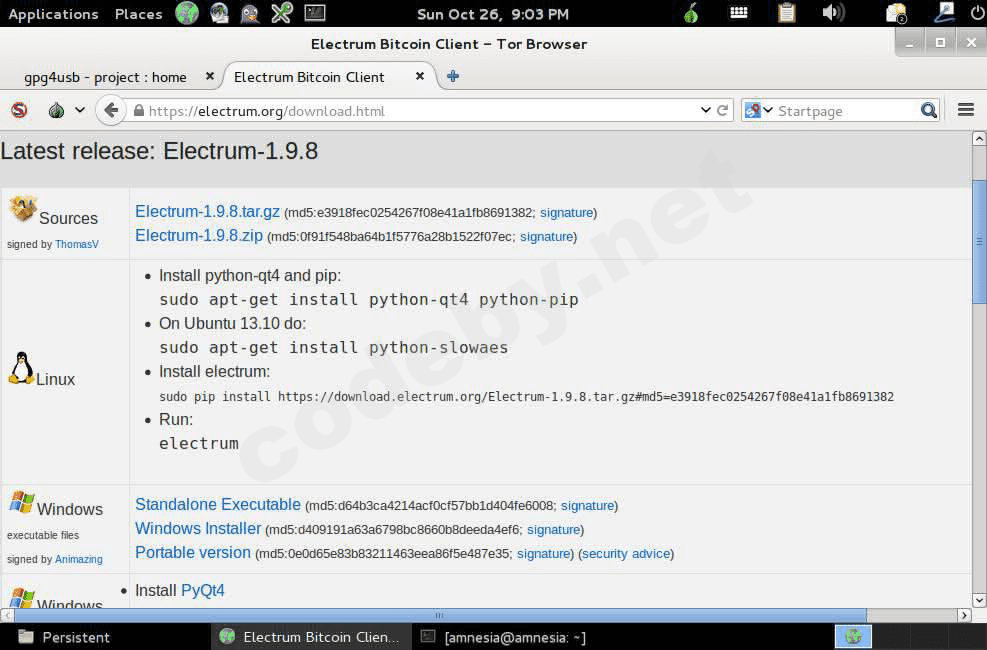Open signature link for tar.gz source
987x650 pixels.
pyautogui.click(x=567, y=213)
